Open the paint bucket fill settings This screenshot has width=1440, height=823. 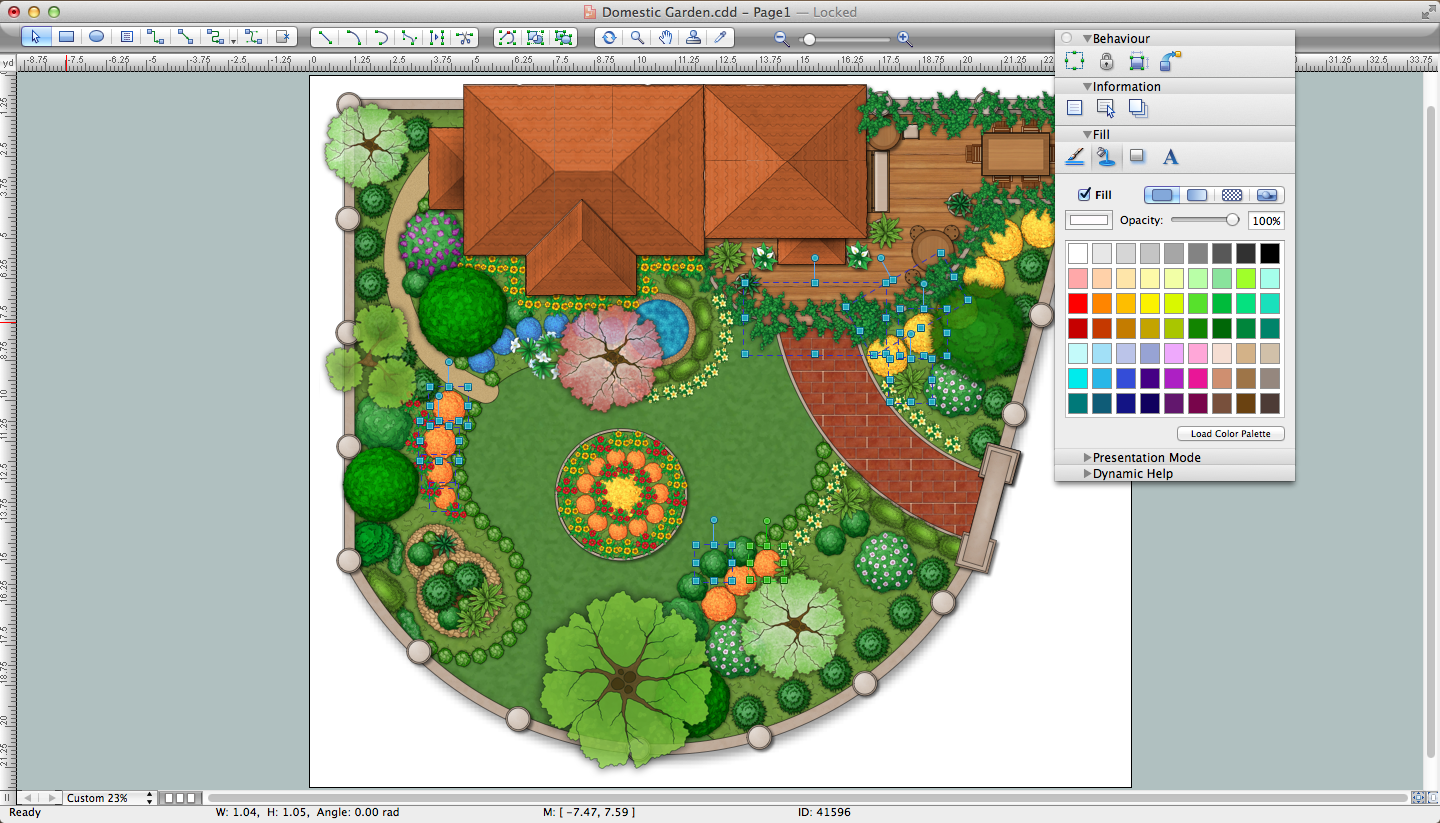pos(1105,156)
